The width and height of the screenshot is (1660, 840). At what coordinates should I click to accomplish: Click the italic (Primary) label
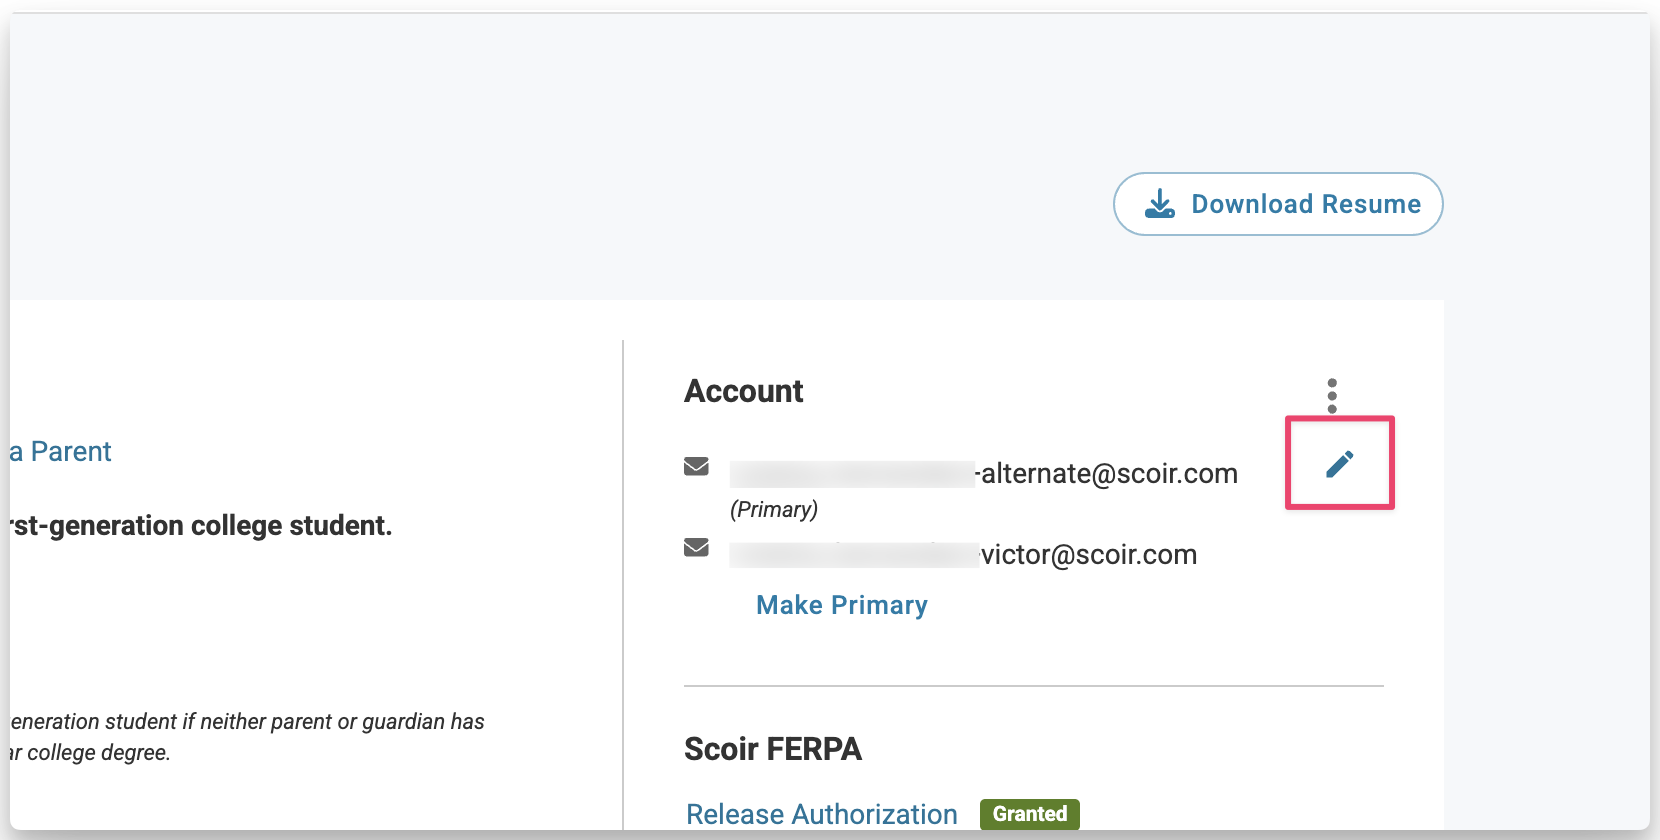774,509
